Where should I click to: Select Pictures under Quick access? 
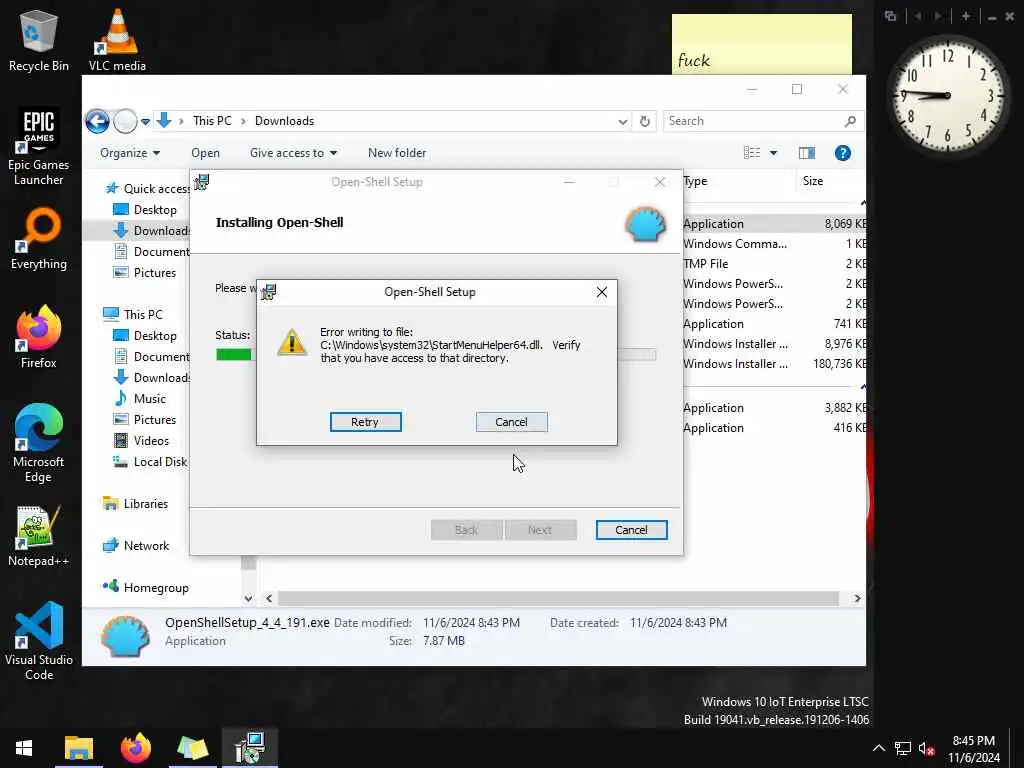click(145, 272)
